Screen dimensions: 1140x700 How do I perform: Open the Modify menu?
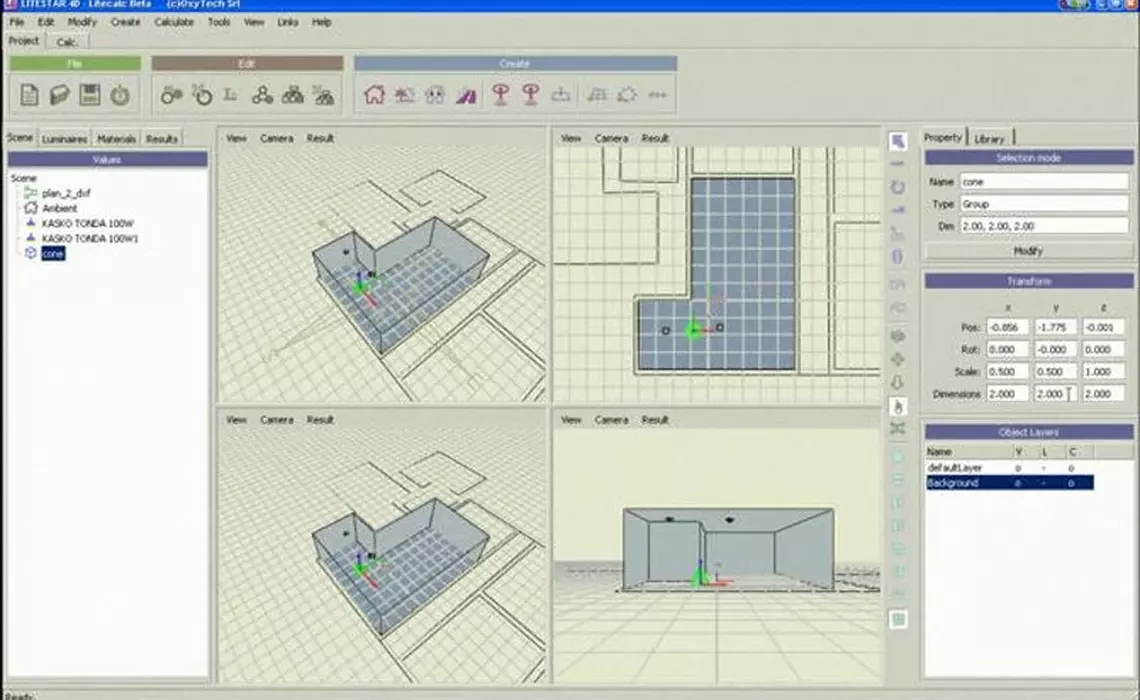point(82,23)
